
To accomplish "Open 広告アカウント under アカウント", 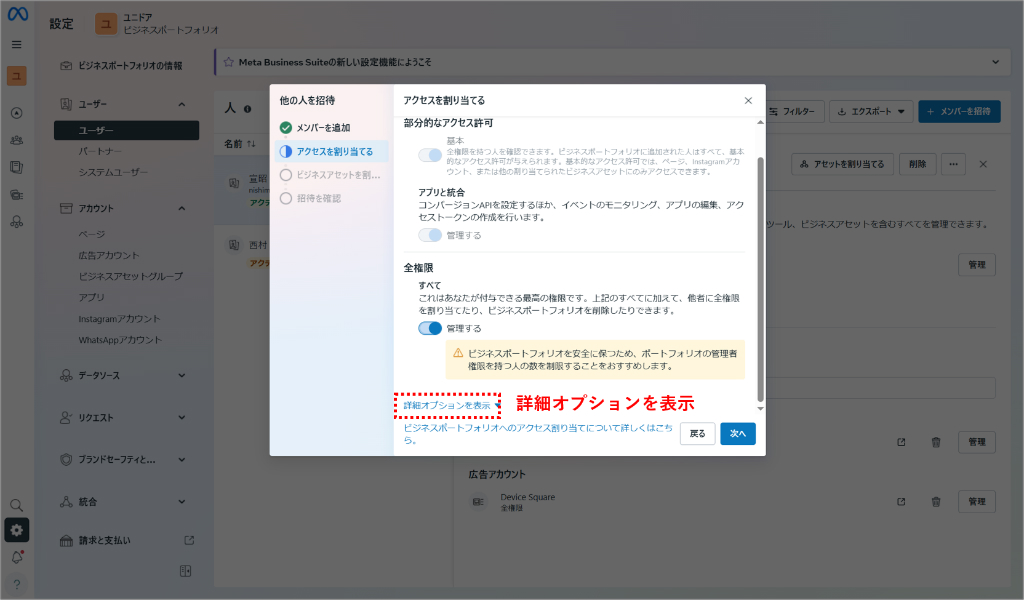I will coord(110,254).
